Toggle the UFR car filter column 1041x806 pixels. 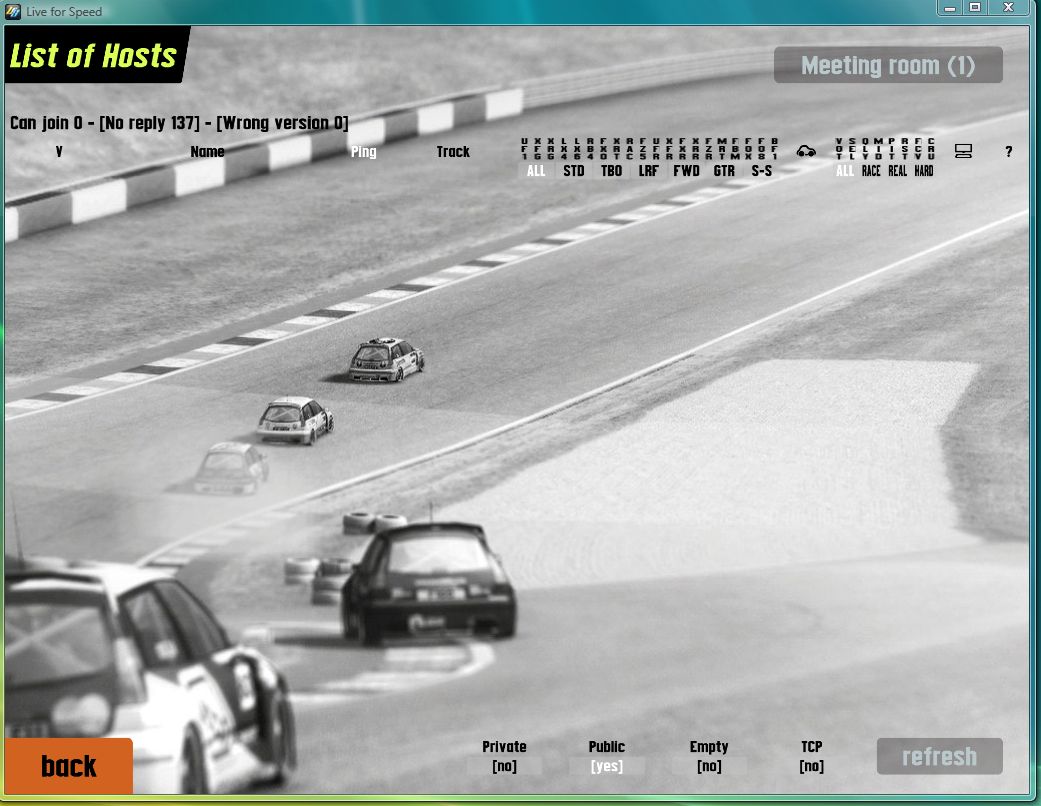click(656, 149)
